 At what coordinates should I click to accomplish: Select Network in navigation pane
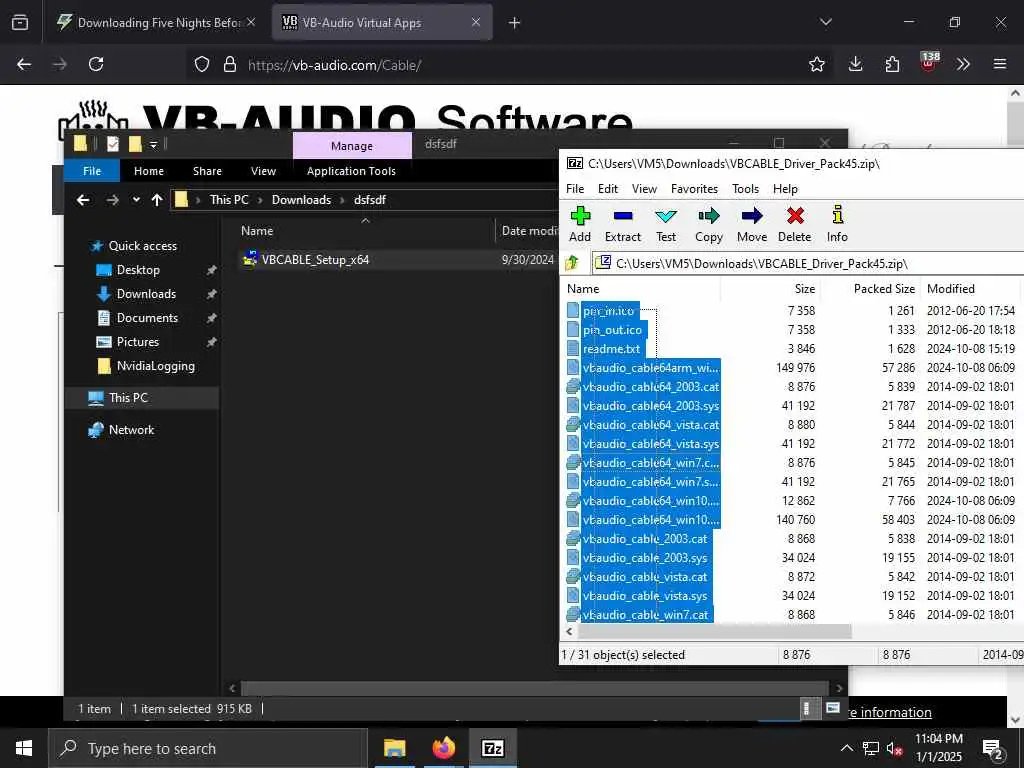(x=131, y=430)
